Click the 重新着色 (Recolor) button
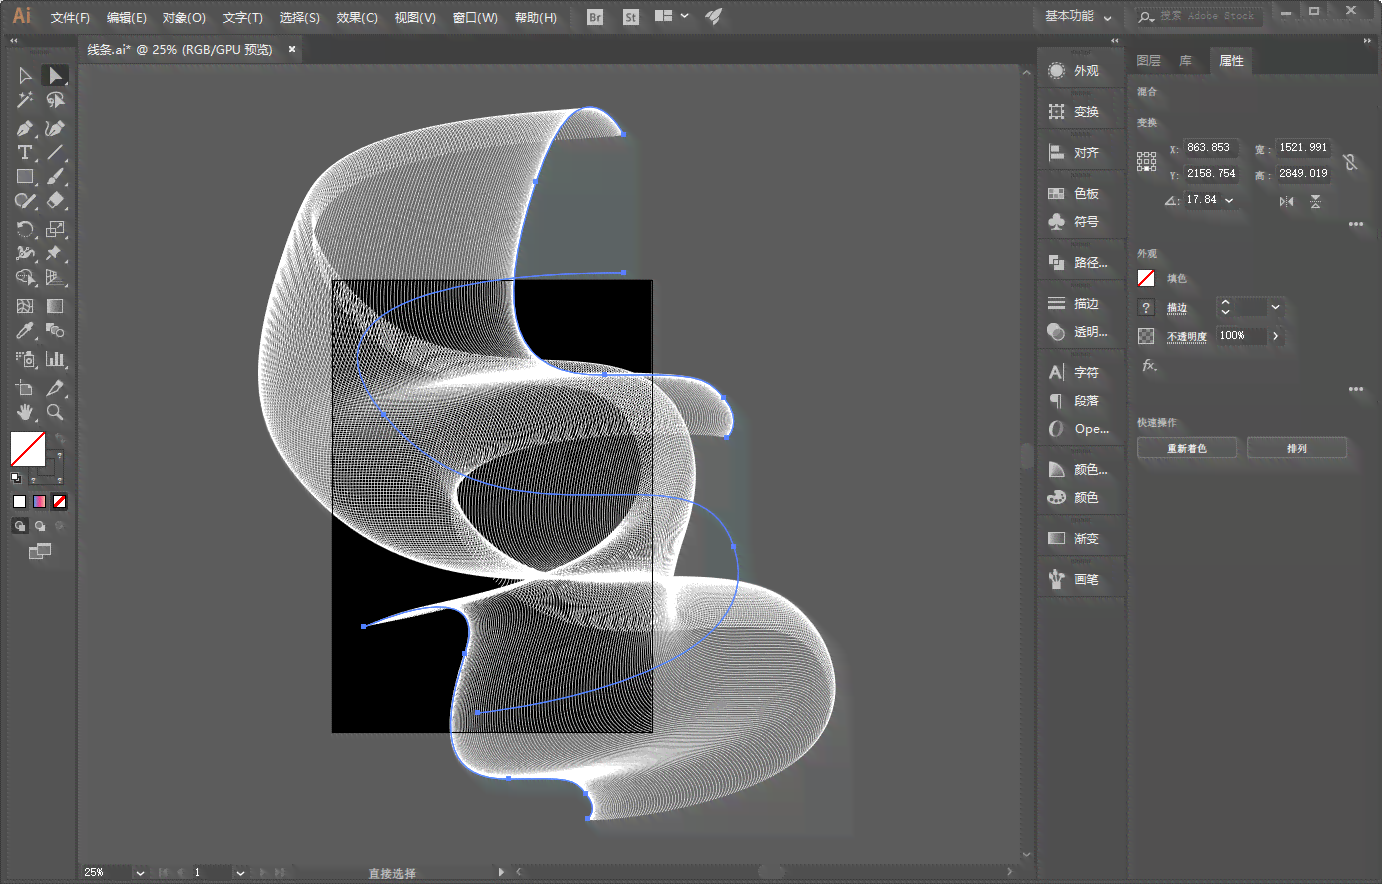The height and width of the screenshot is (884, 1382). 1187,448
